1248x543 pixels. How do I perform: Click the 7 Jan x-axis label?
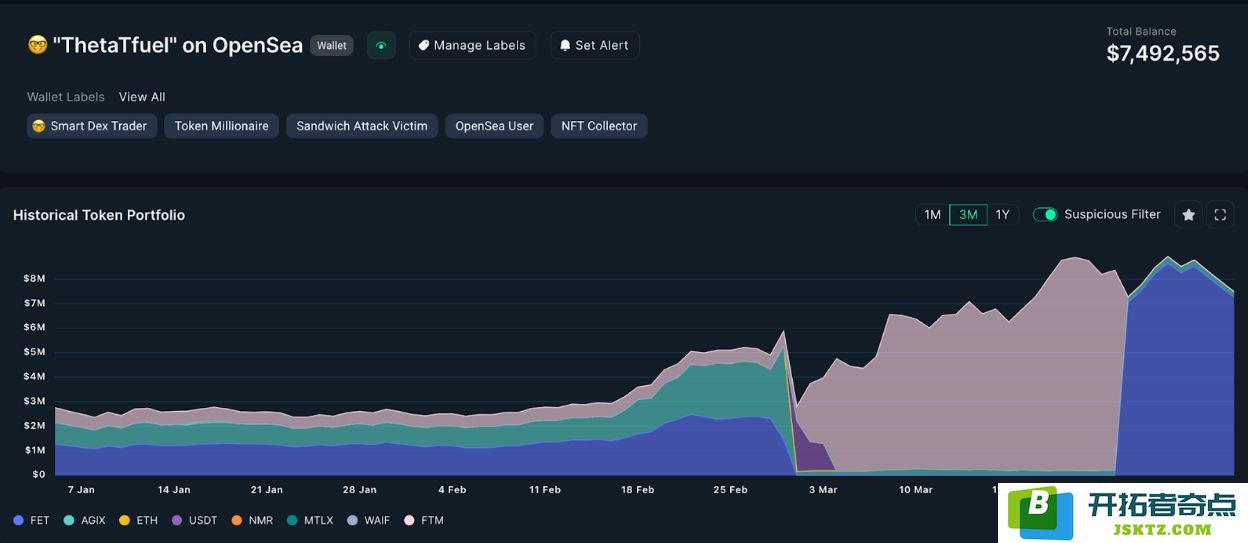tap(81, 490)
